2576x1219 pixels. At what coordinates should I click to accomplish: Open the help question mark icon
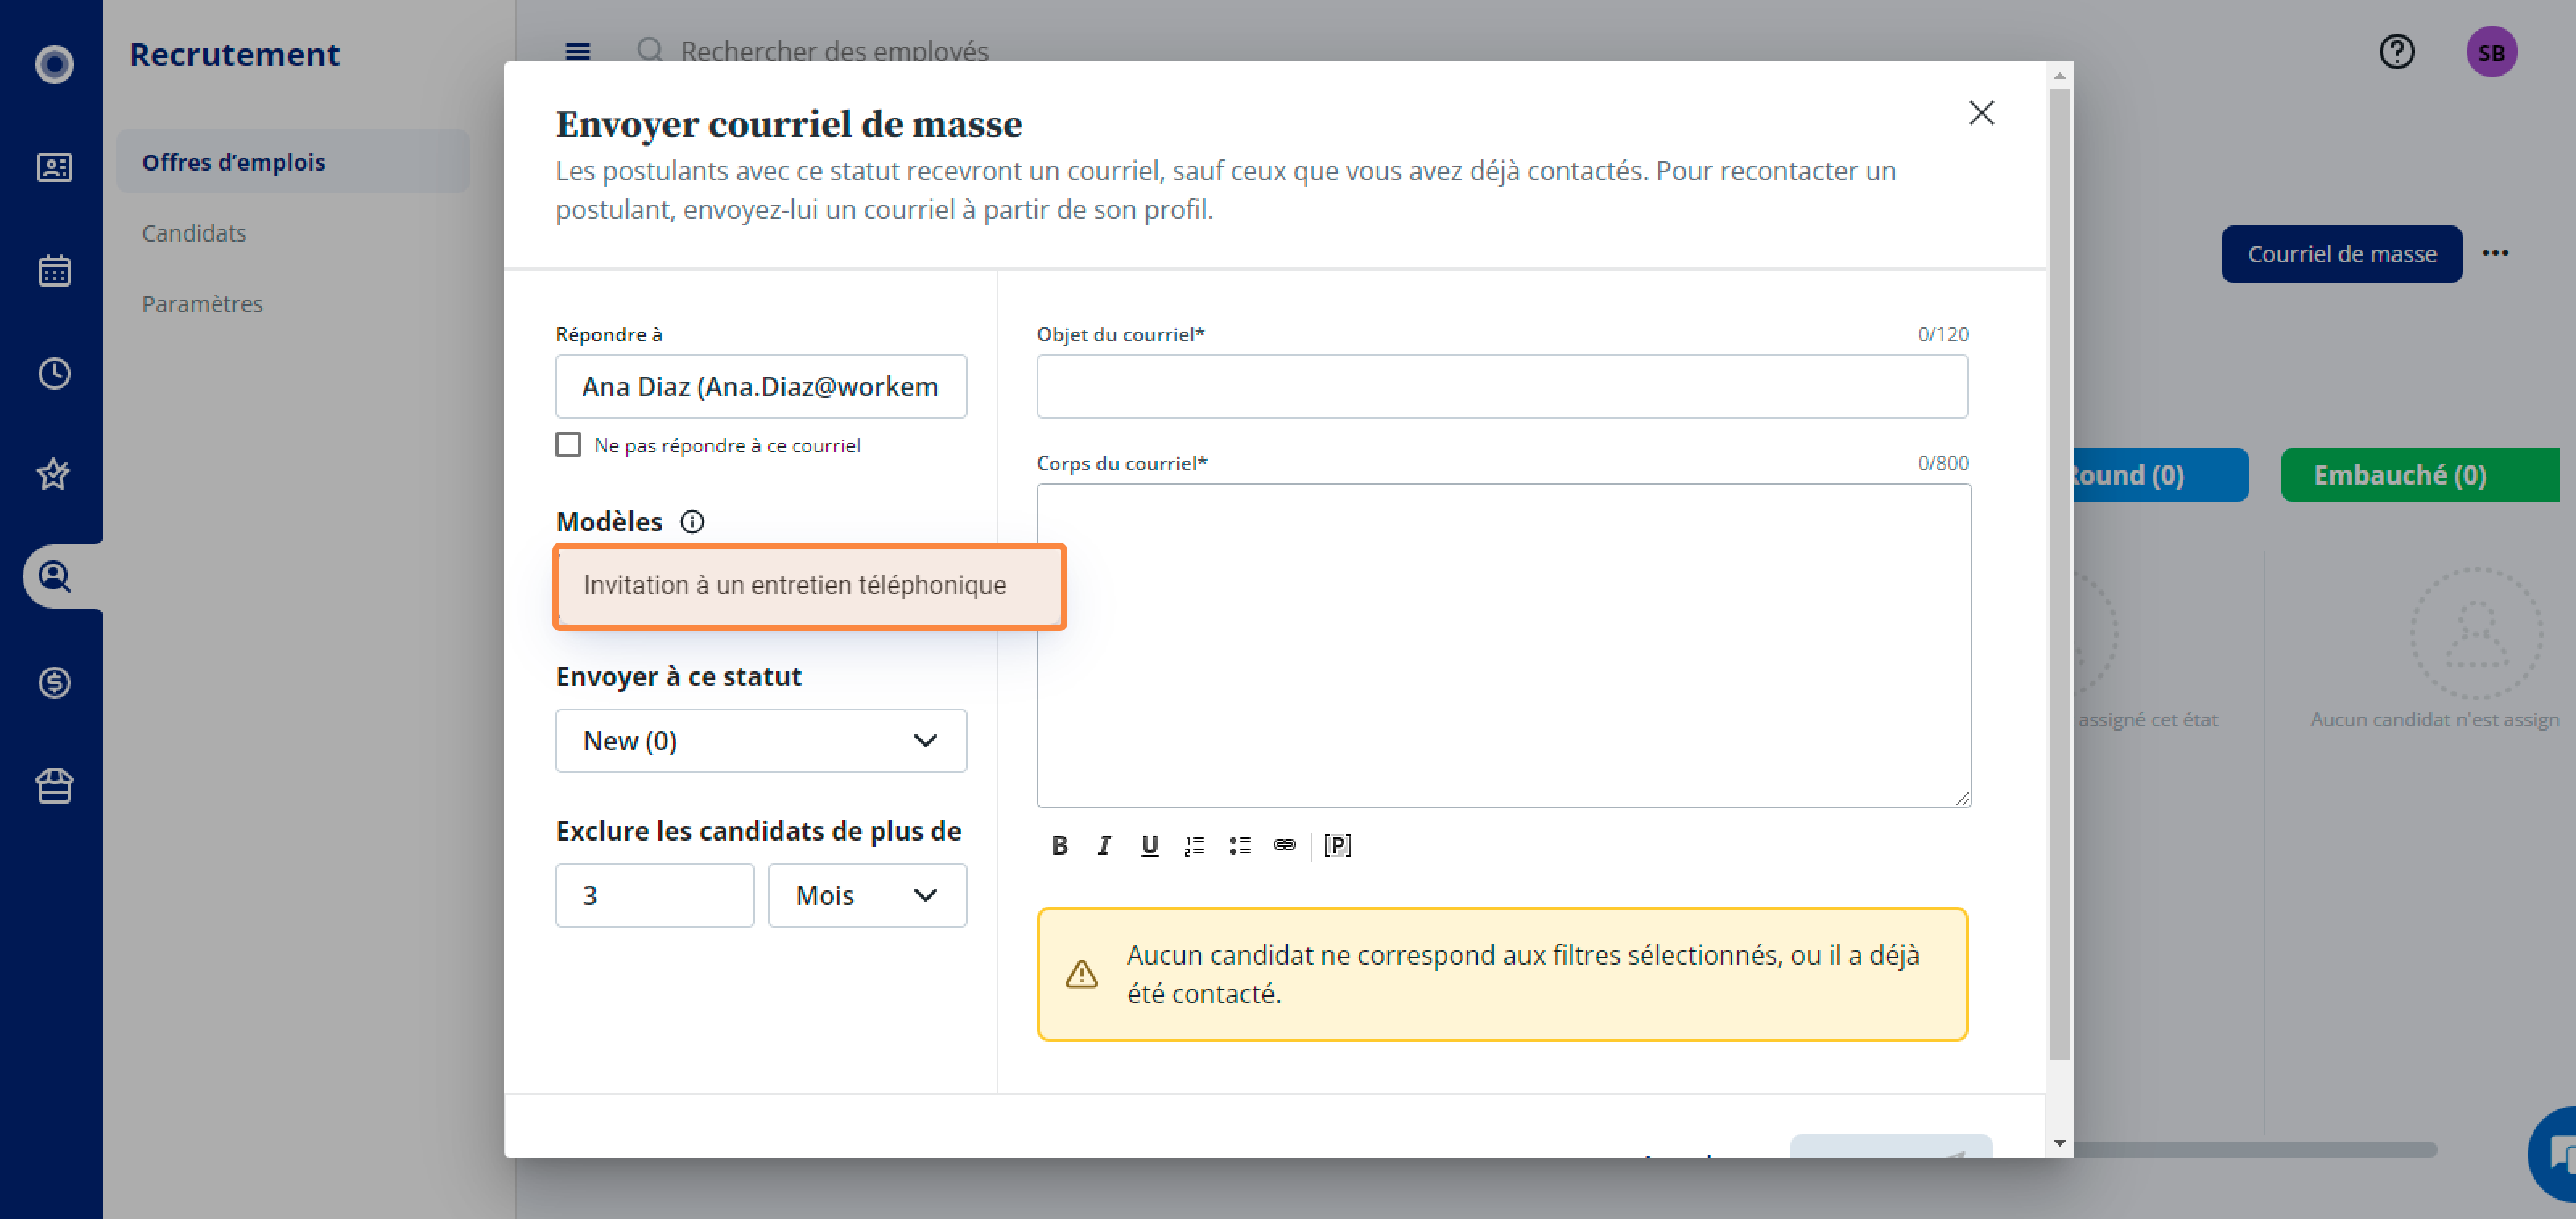[2397, 51]
